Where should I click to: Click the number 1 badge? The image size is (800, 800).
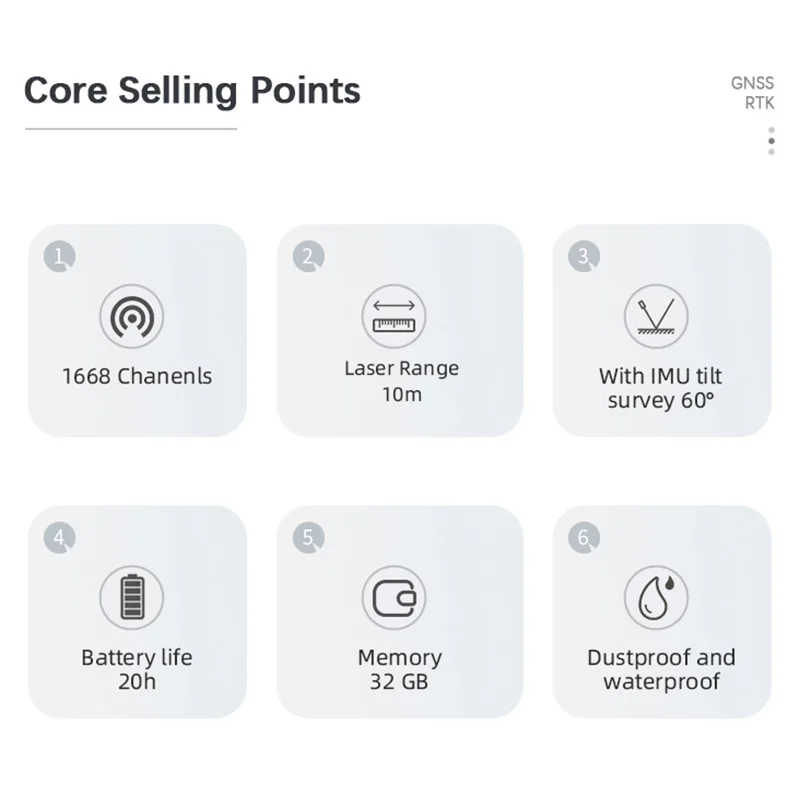(x=60, y=256)
